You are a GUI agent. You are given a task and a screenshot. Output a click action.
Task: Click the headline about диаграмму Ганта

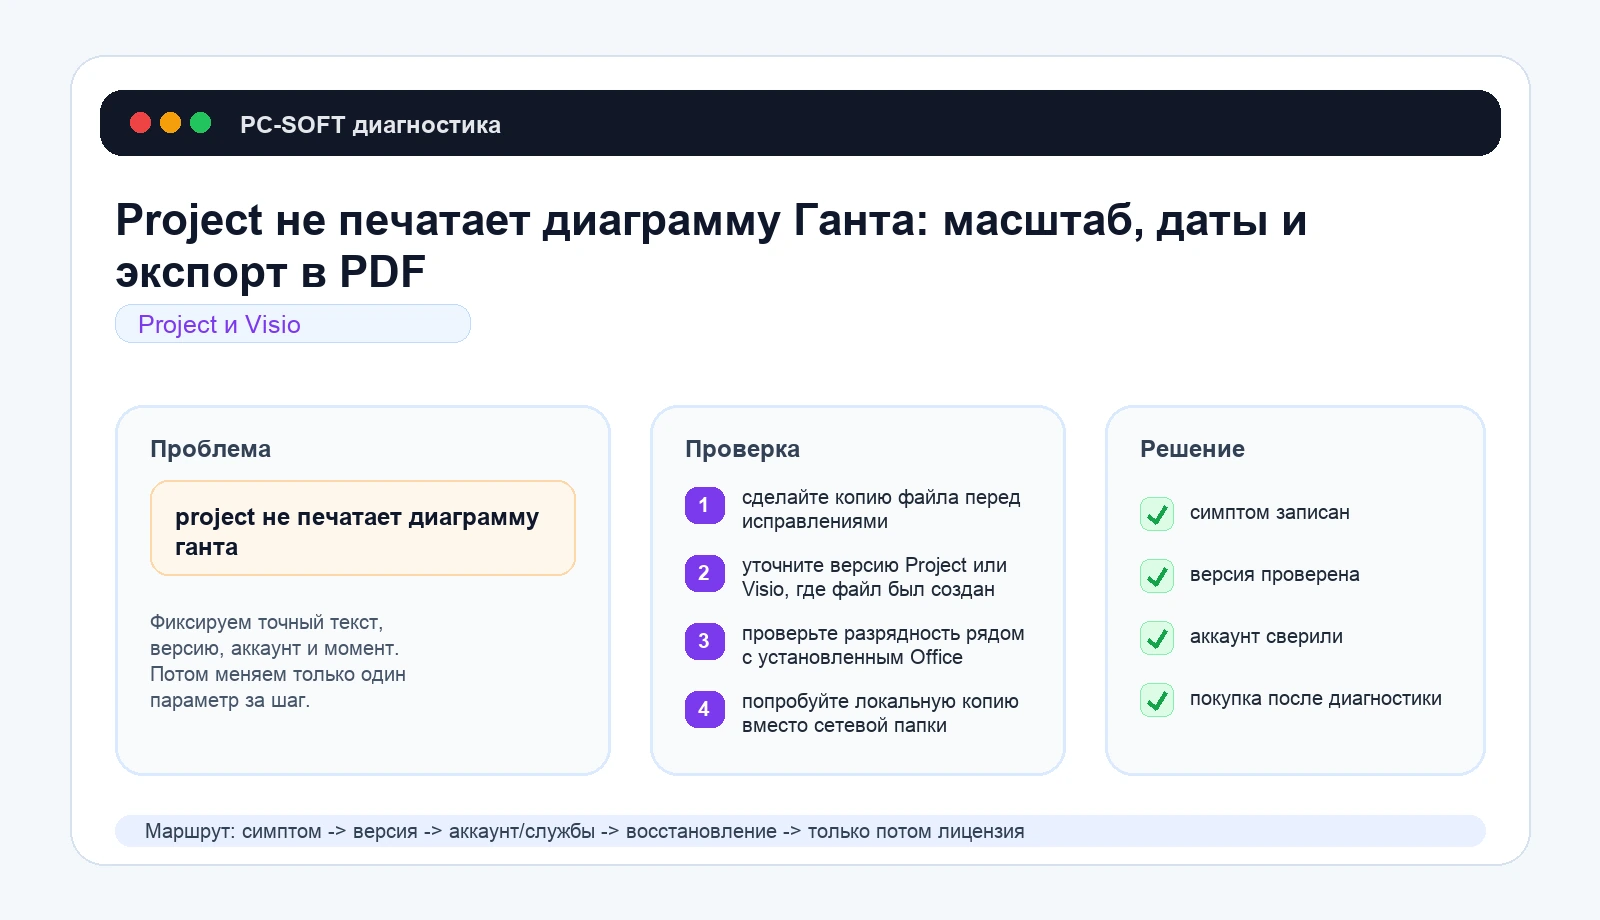(711, 245)
